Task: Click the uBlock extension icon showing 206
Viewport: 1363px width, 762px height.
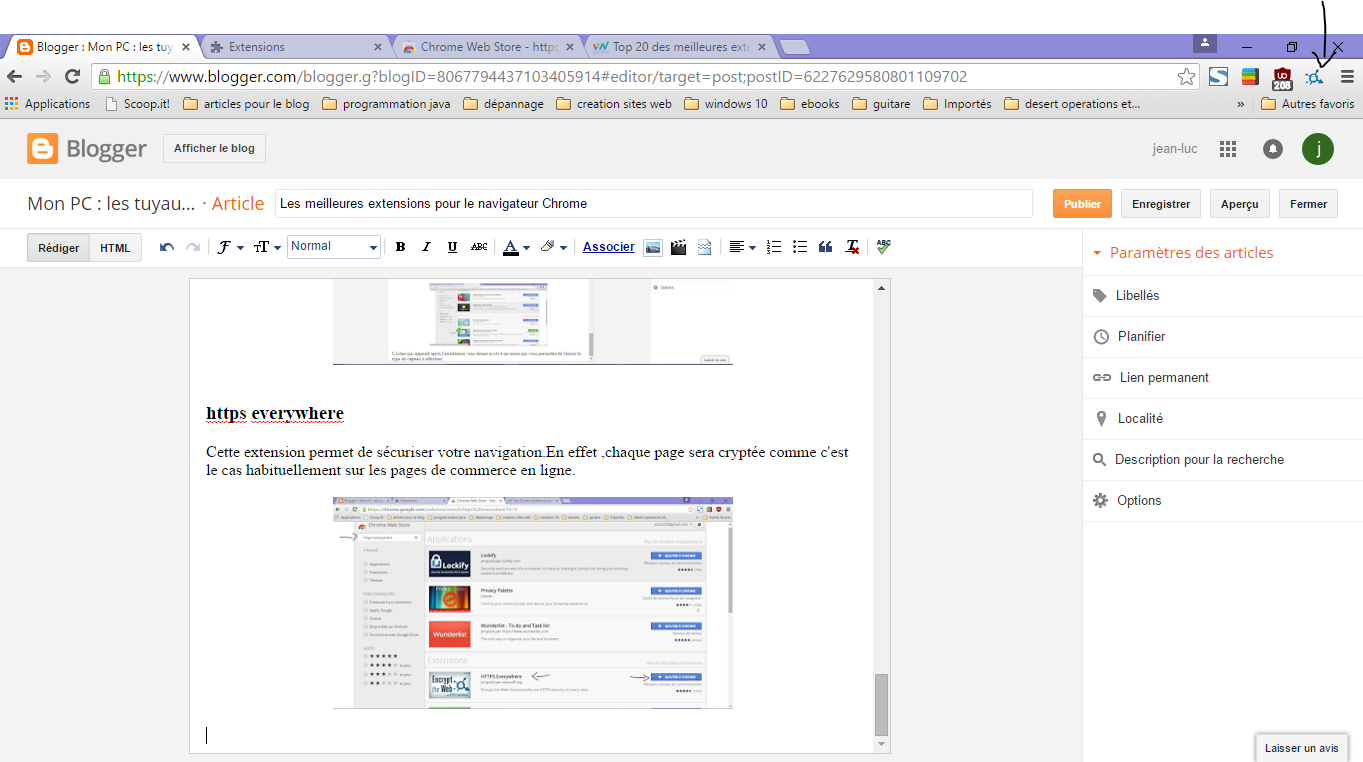Action: pyautogui.click(x=1282, y=78)
